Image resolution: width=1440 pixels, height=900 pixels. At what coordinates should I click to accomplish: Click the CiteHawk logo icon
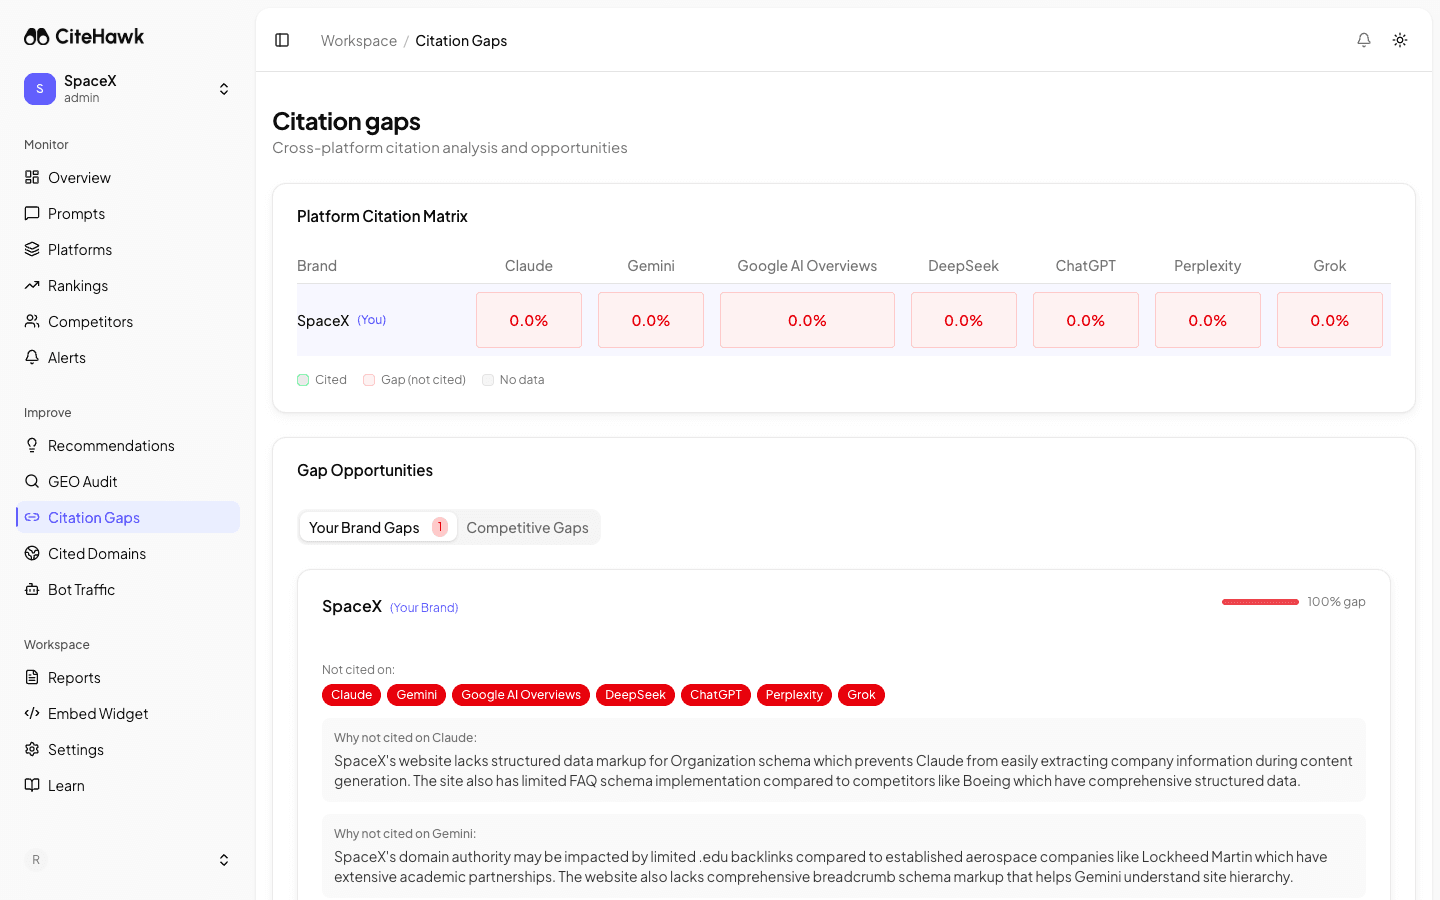[x=37, y=36]
